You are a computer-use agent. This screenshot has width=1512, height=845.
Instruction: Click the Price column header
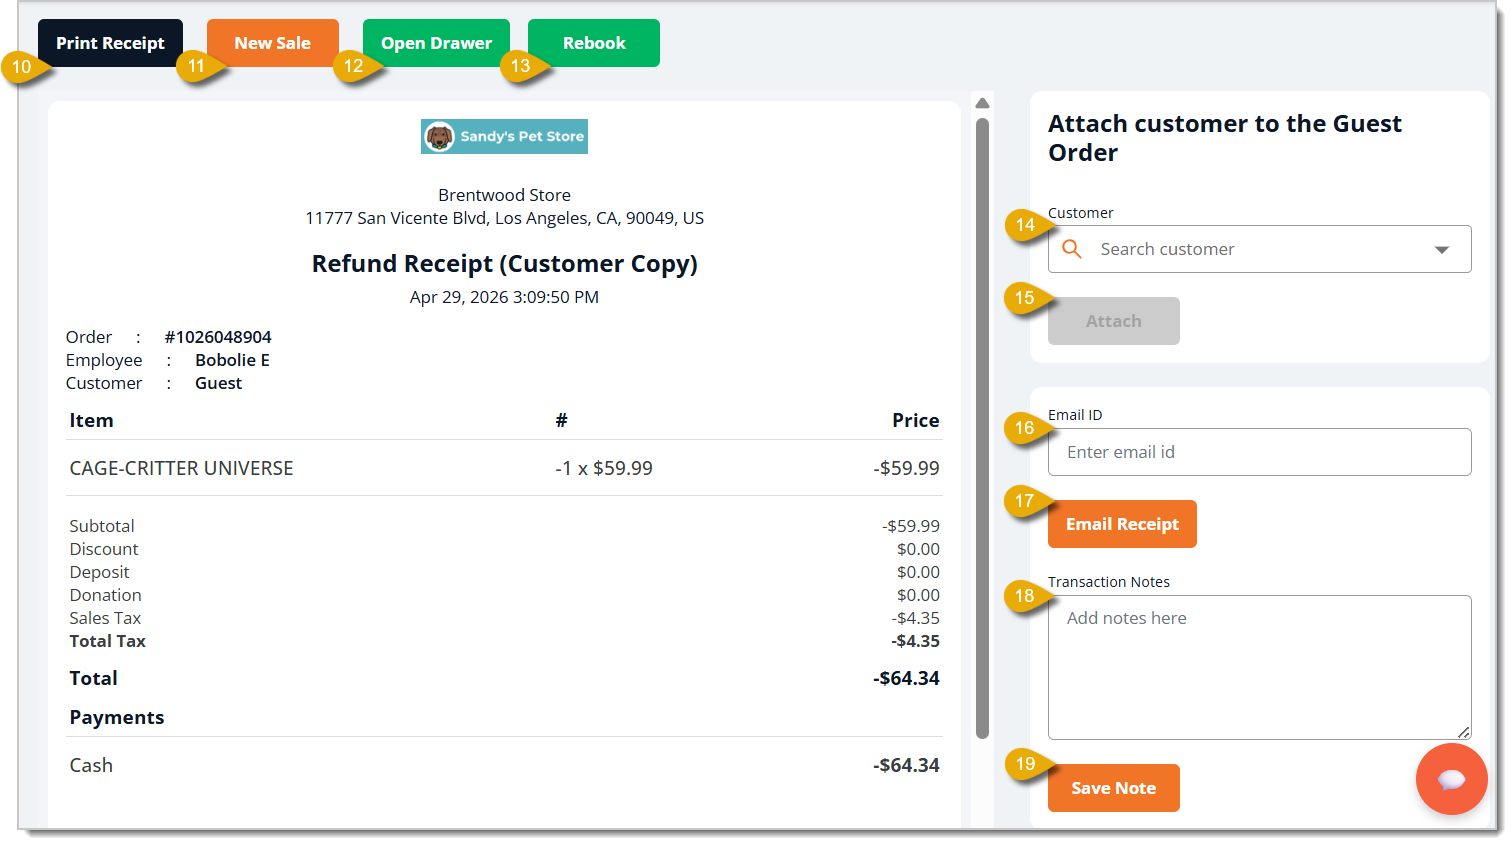pos(915,420)
